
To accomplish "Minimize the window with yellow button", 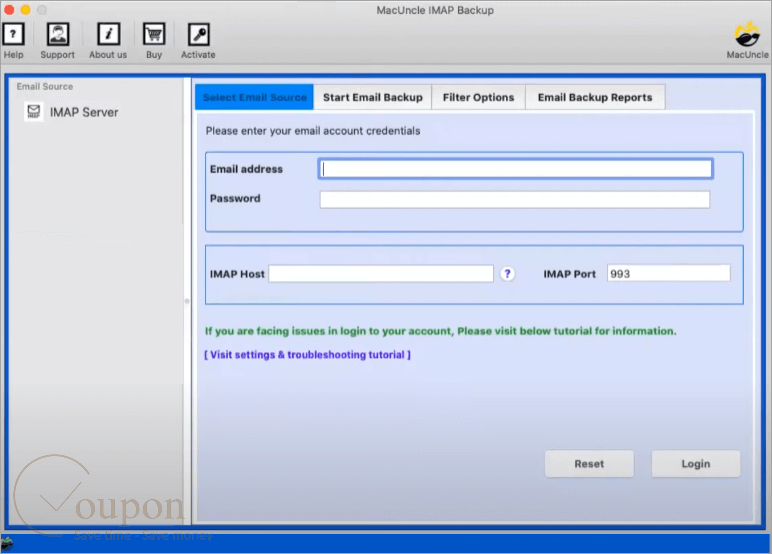I will click(26, 9).
